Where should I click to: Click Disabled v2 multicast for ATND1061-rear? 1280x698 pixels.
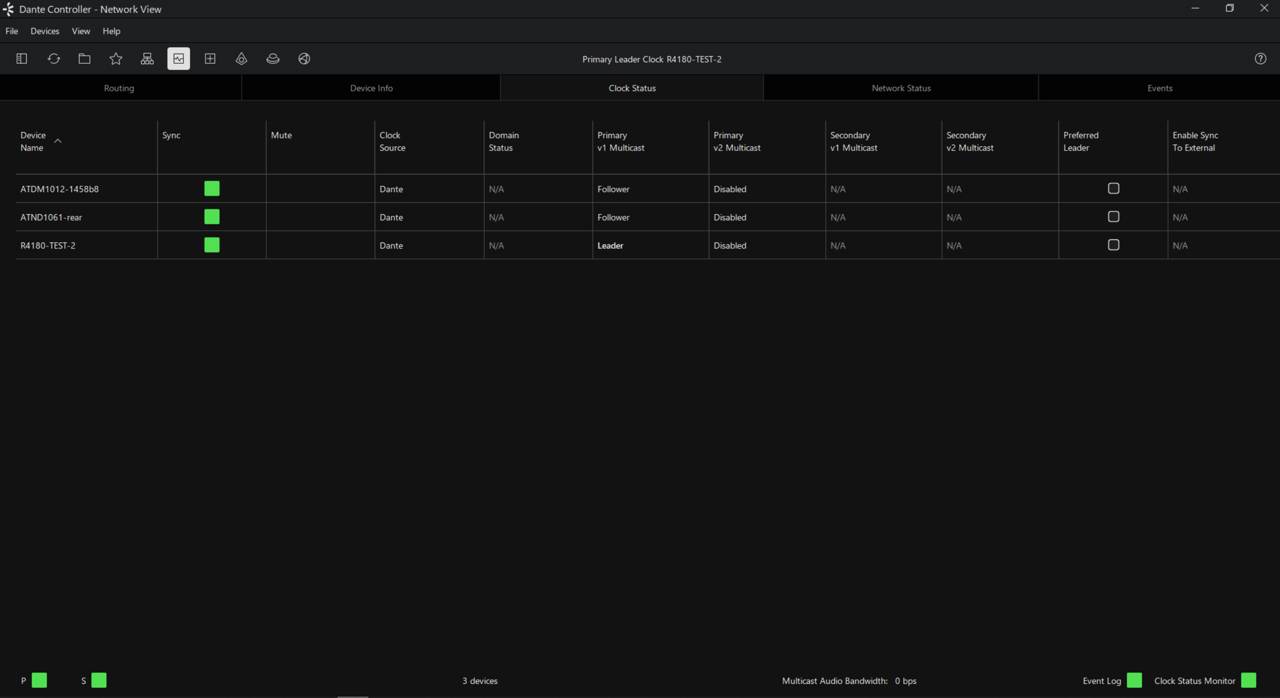730,217
